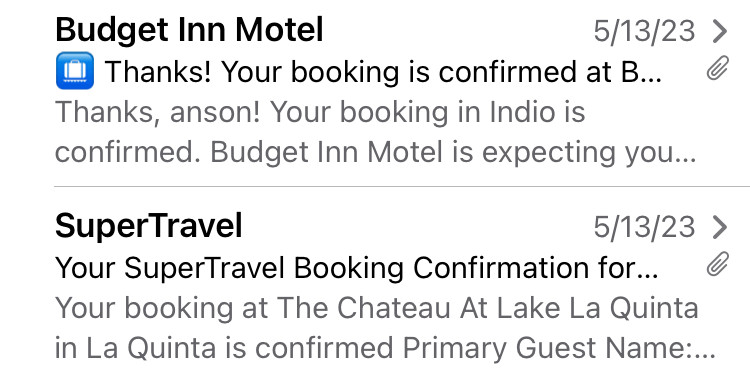Screen dimensions: 750x376
Task: Open SuperTravel message via its chevron
Action: tap(719, 227)
